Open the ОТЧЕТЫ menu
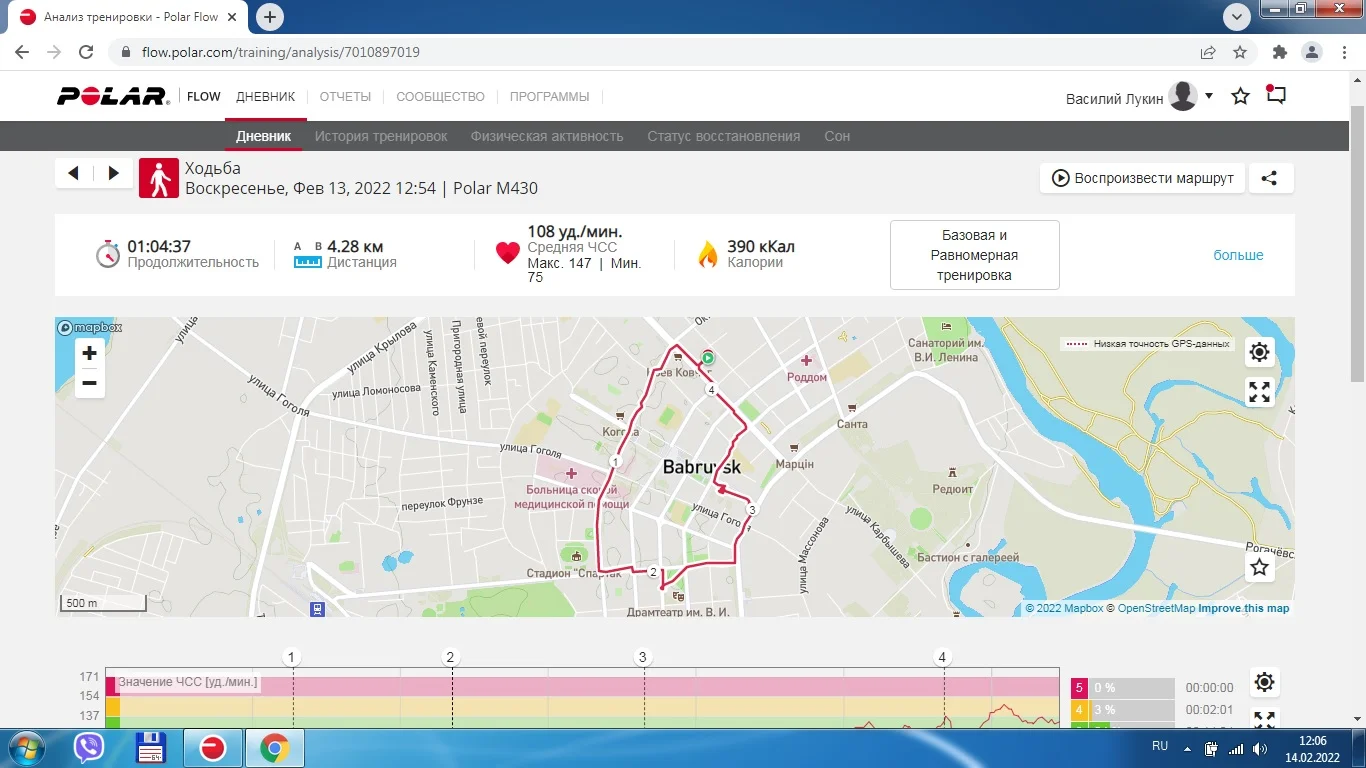The image size is (1366, 768). point(345,97)
